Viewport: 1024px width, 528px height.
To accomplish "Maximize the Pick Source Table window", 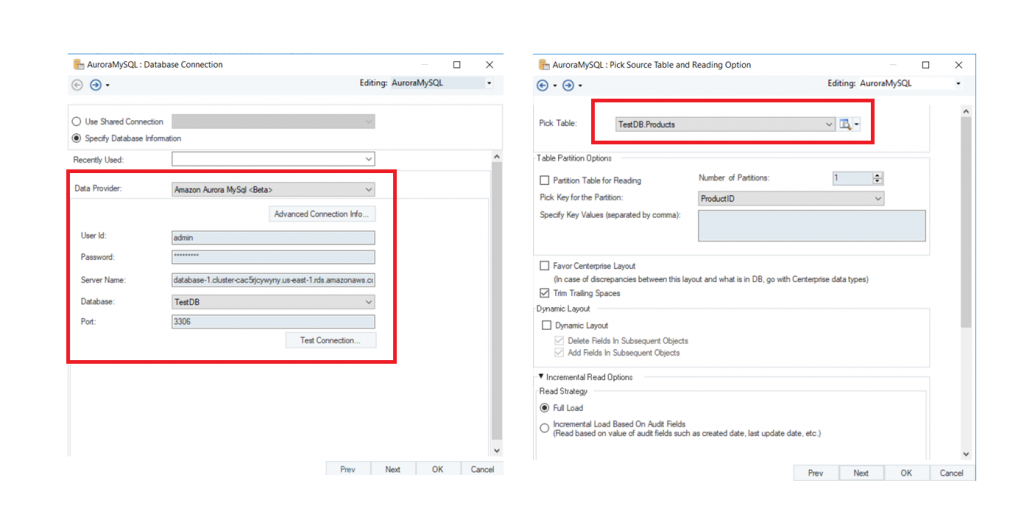I will (925, 65).
